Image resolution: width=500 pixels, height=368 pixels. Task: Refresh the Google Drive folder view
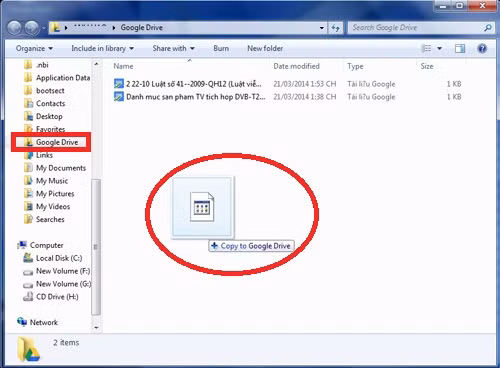point(335,28)
